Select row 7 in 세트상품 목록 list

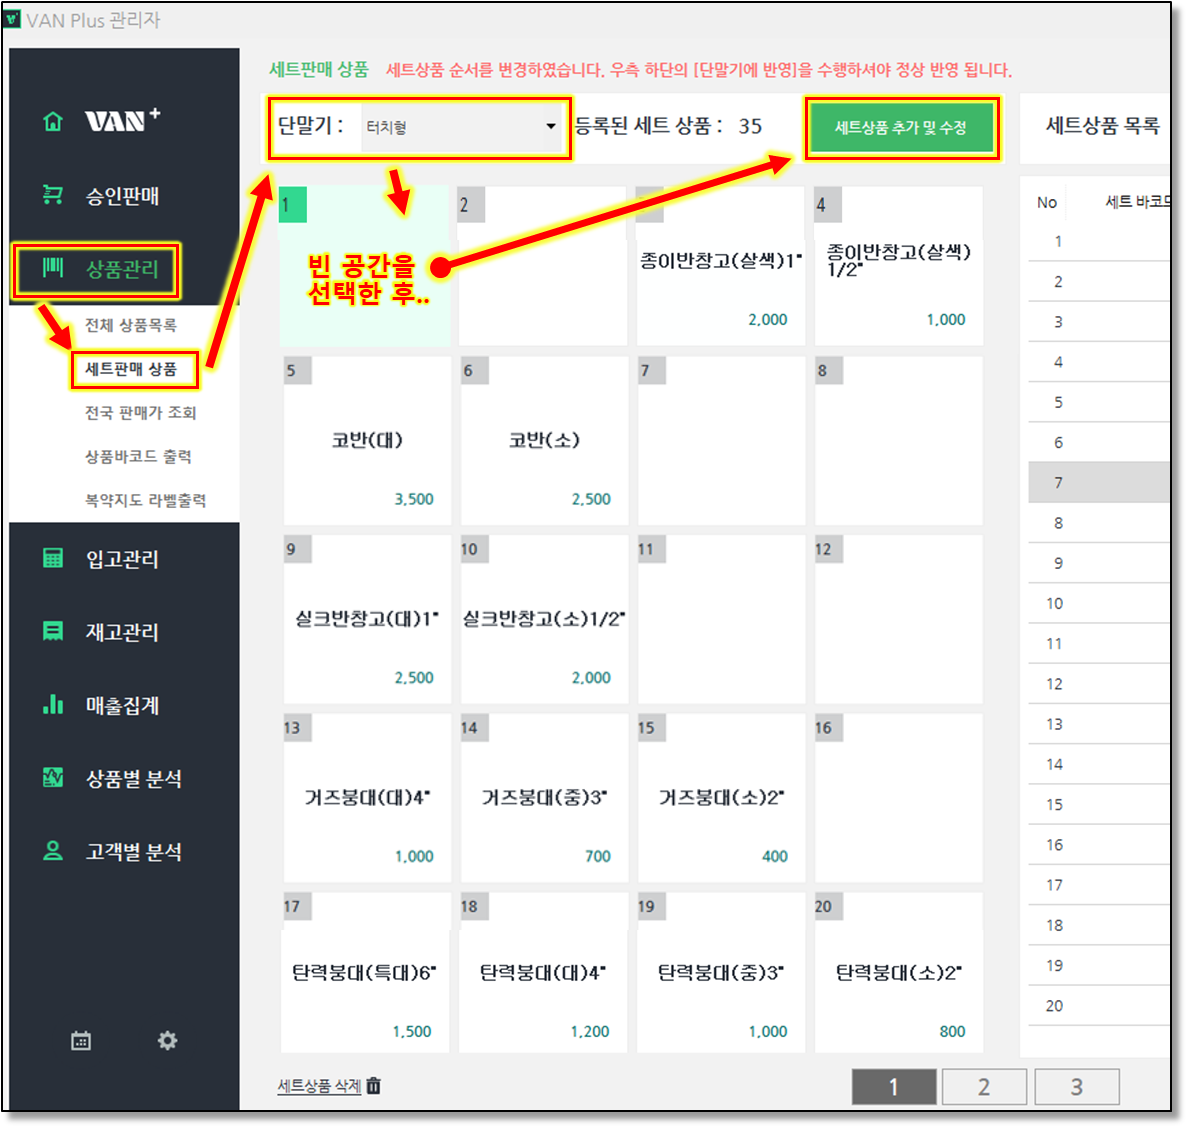point(1098,483)
